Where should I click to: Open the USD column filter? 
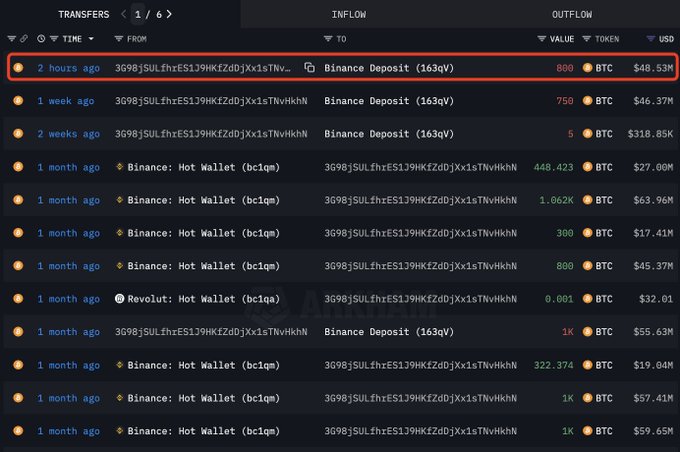click(x=651, y=39)
